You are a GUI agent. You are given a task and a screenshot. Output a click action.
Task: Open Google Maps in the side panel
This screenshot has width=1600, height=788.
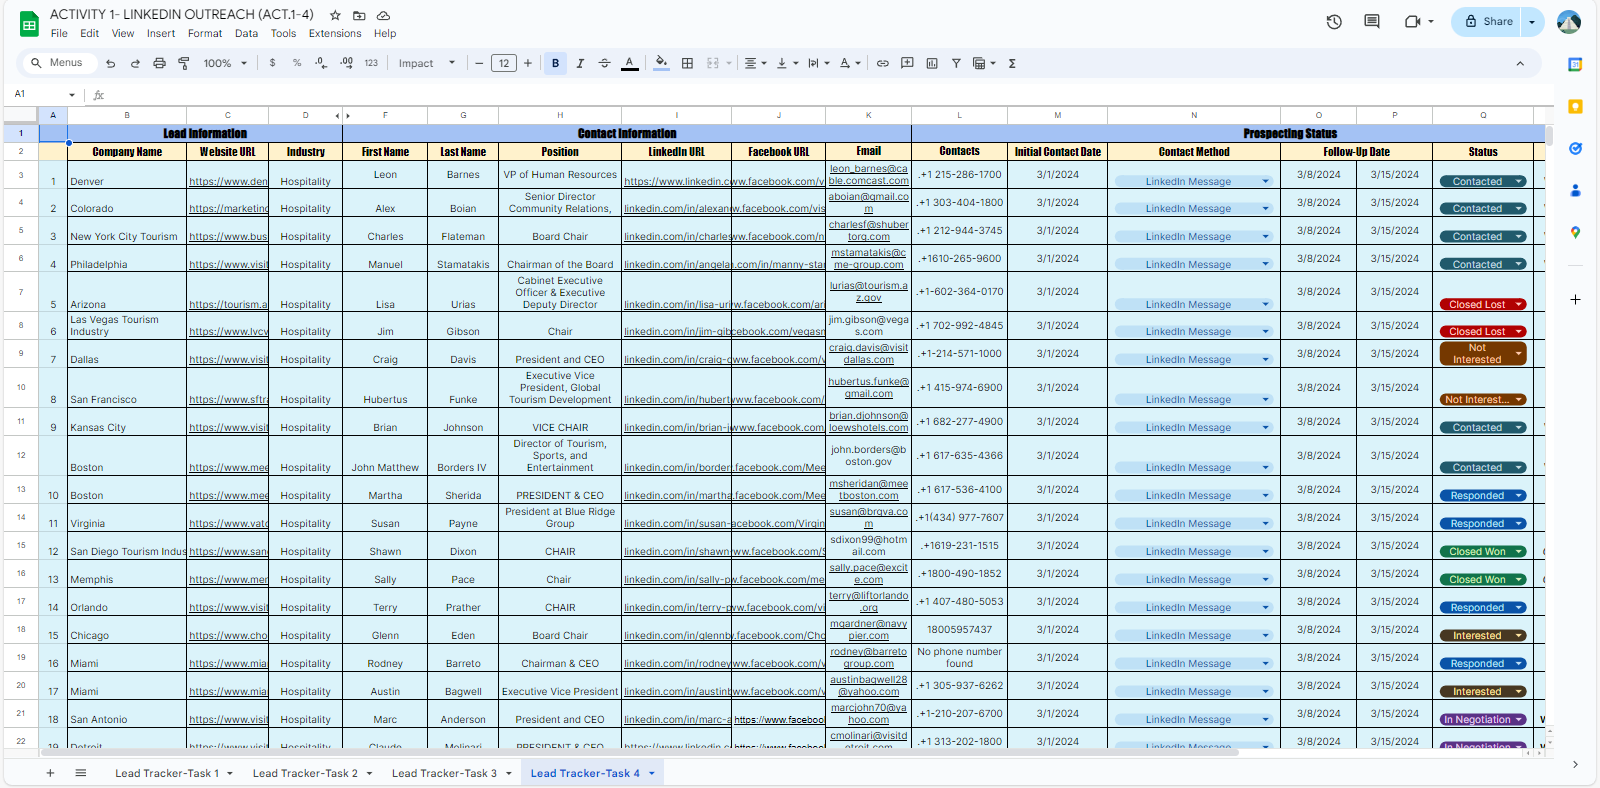point(1575,232)
